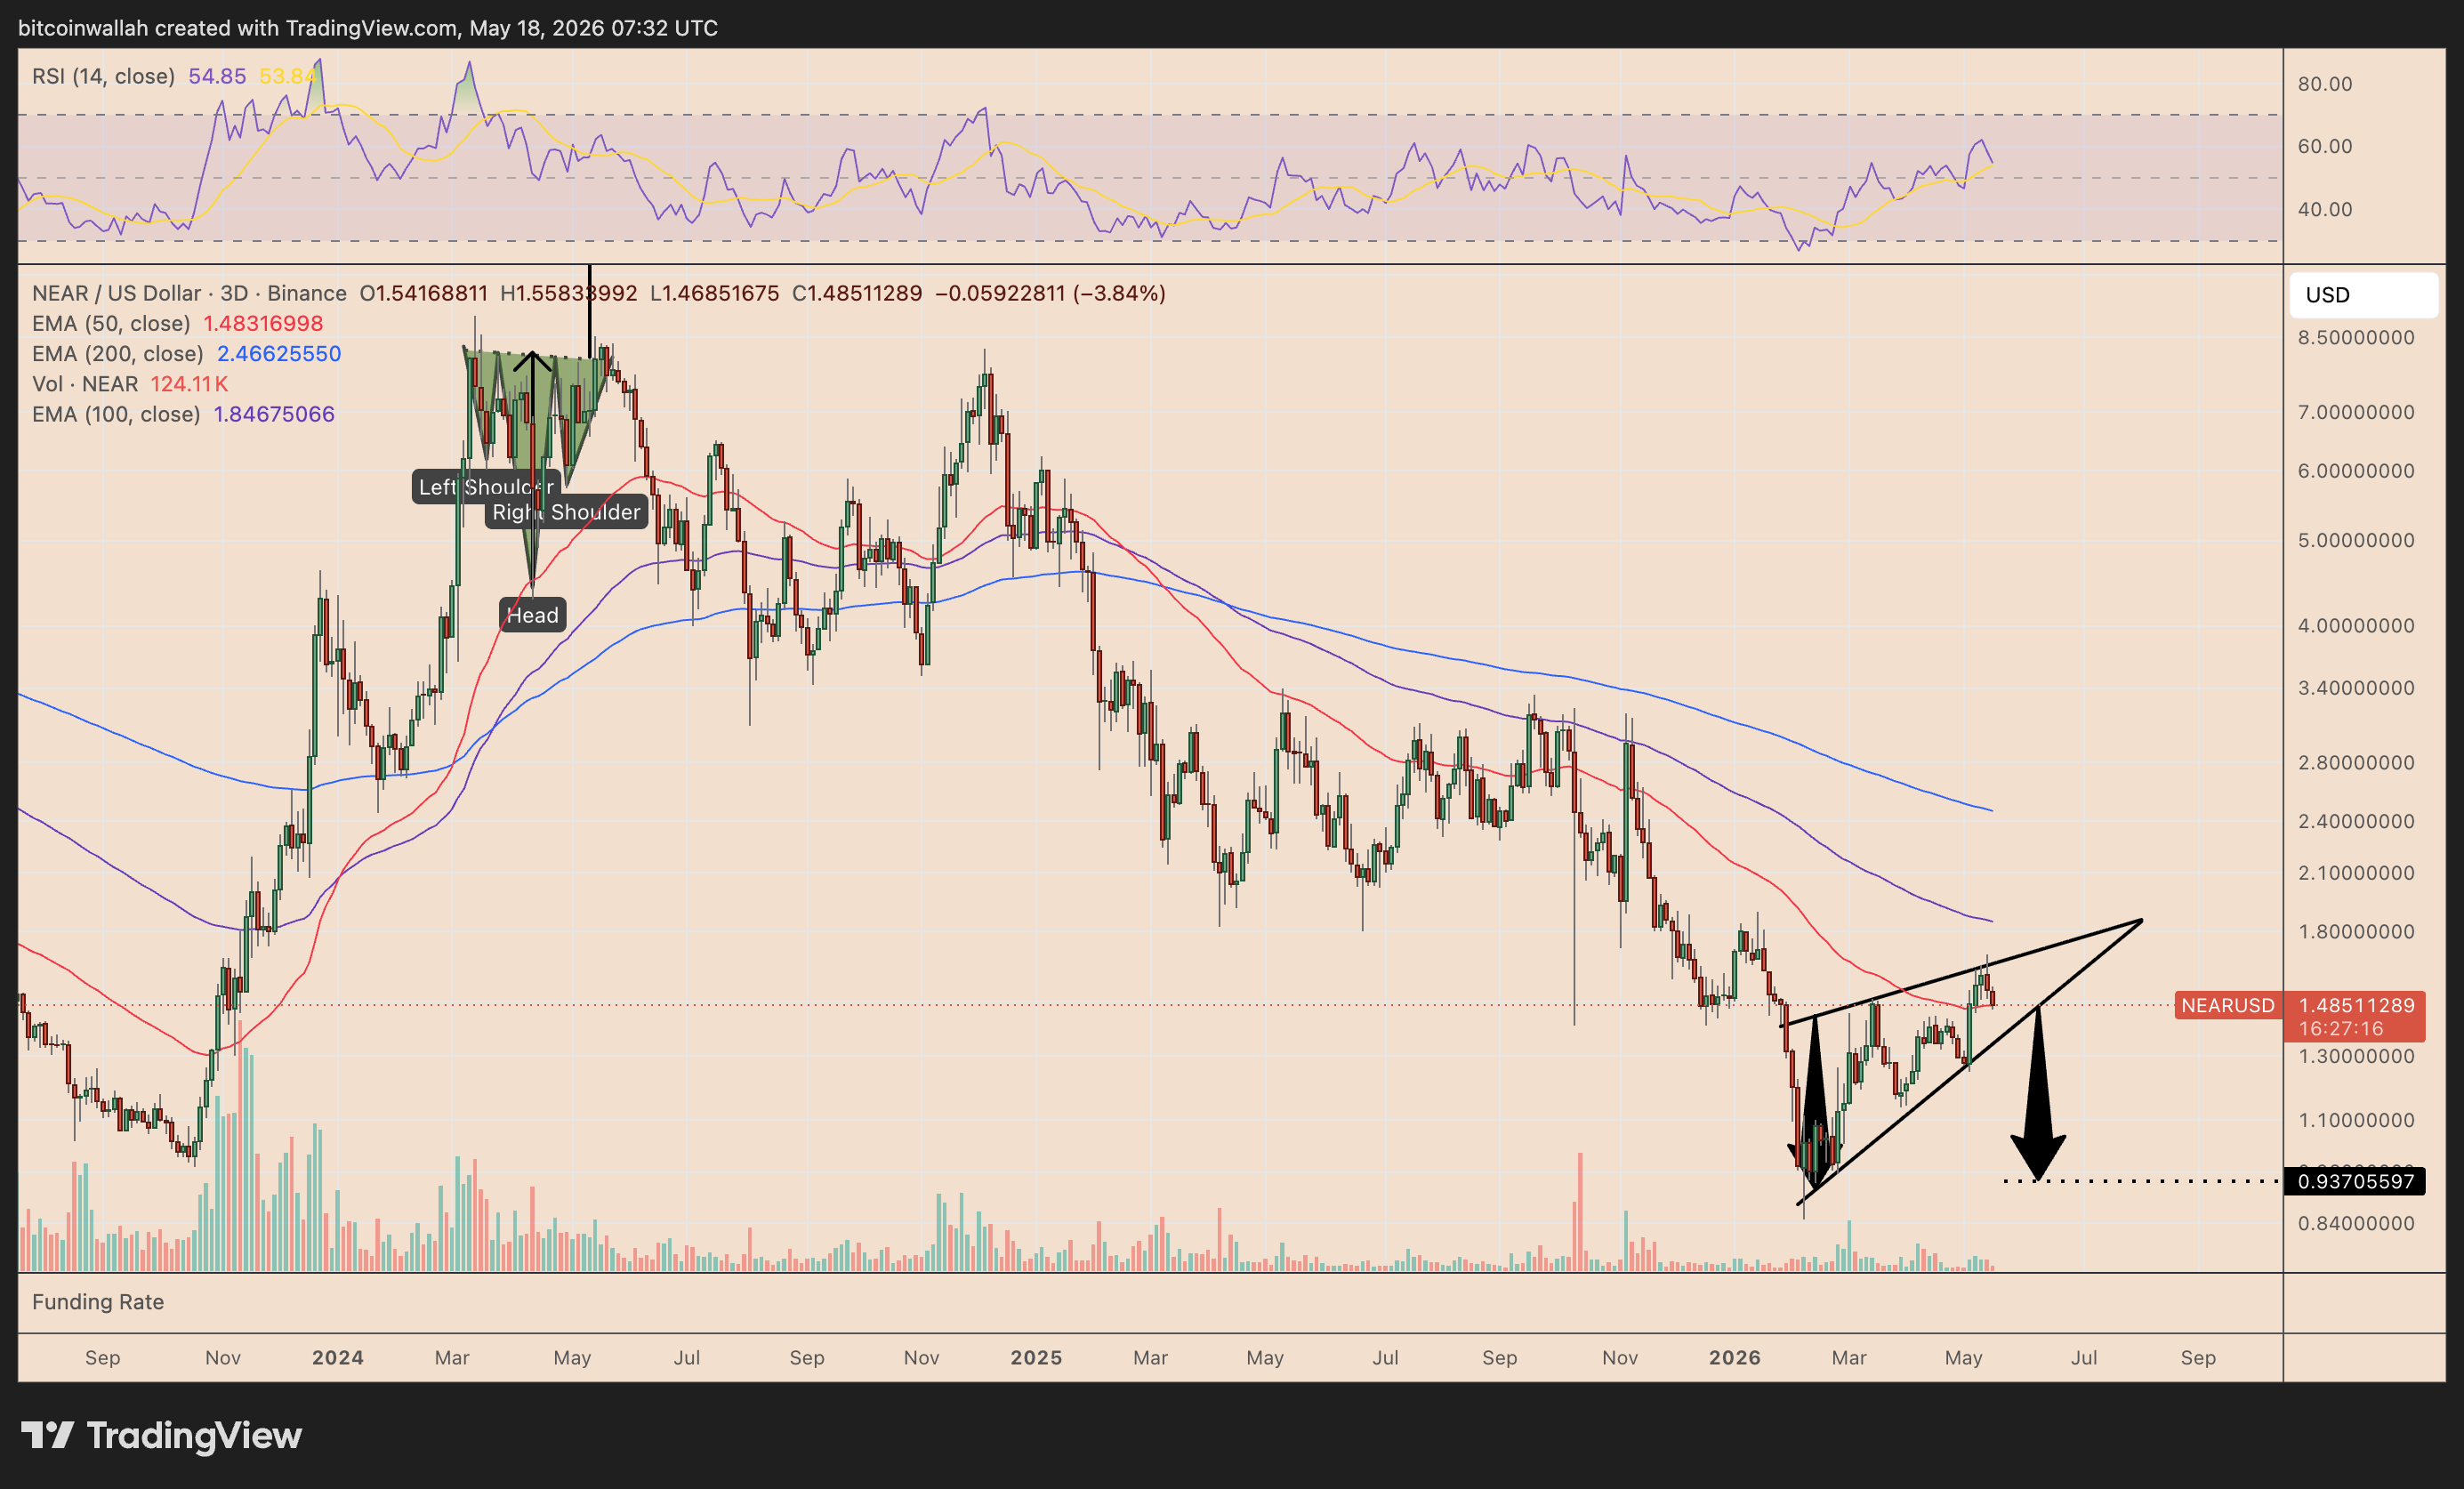Click the 5.00000000 price axis label
2464x1489 pixels.
click(x=2356, y=540)
